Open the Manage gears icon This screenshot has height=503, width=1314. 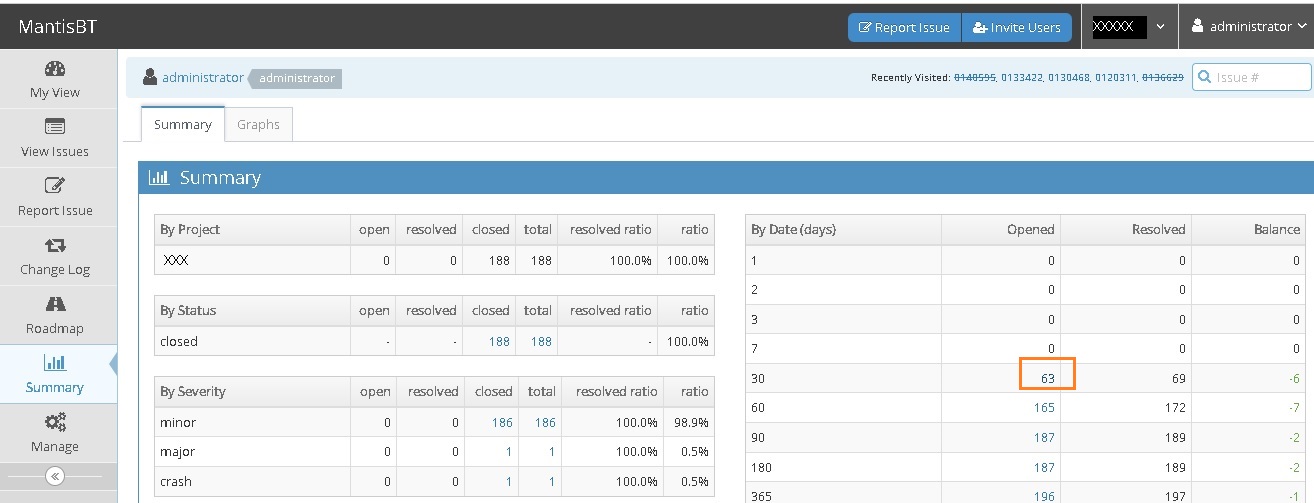(55, 422)
